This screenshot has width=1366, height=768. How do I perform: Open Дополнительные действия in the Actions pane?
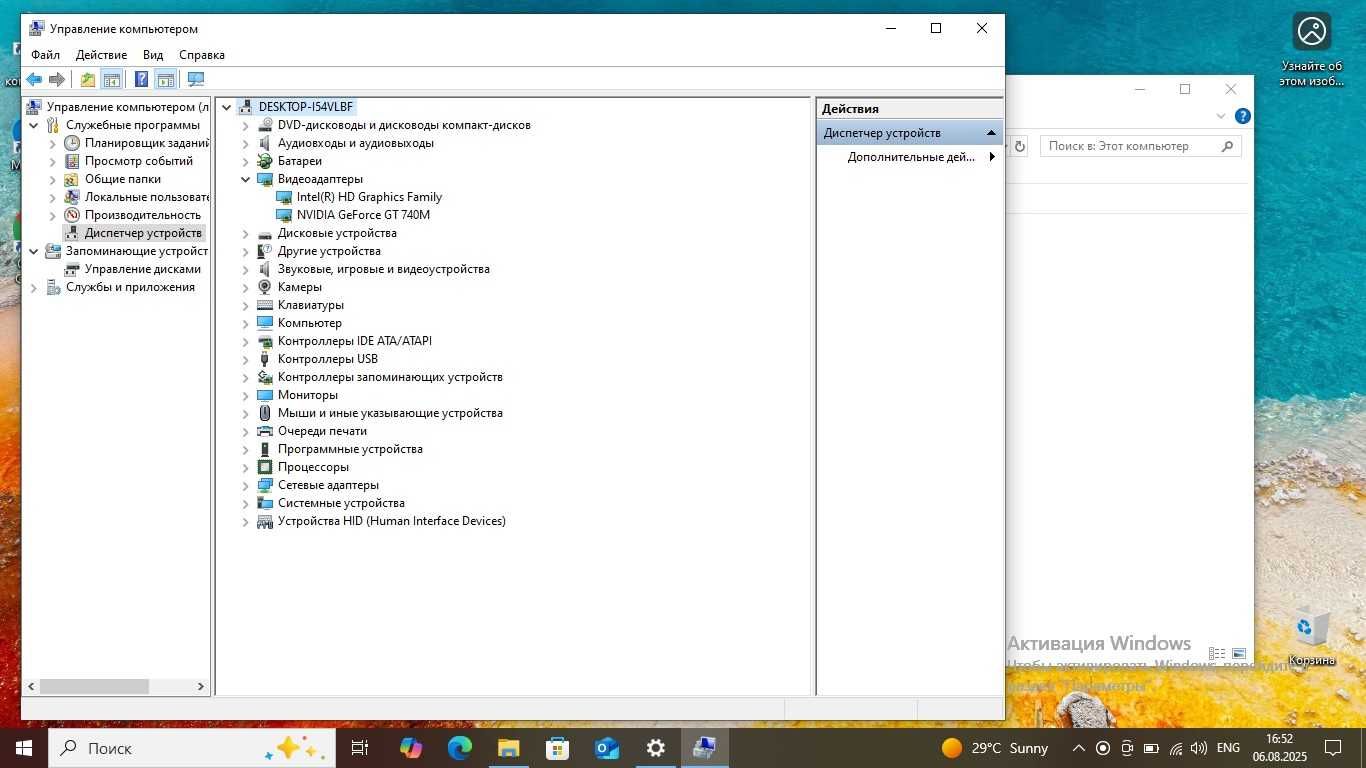pos(911,157)
